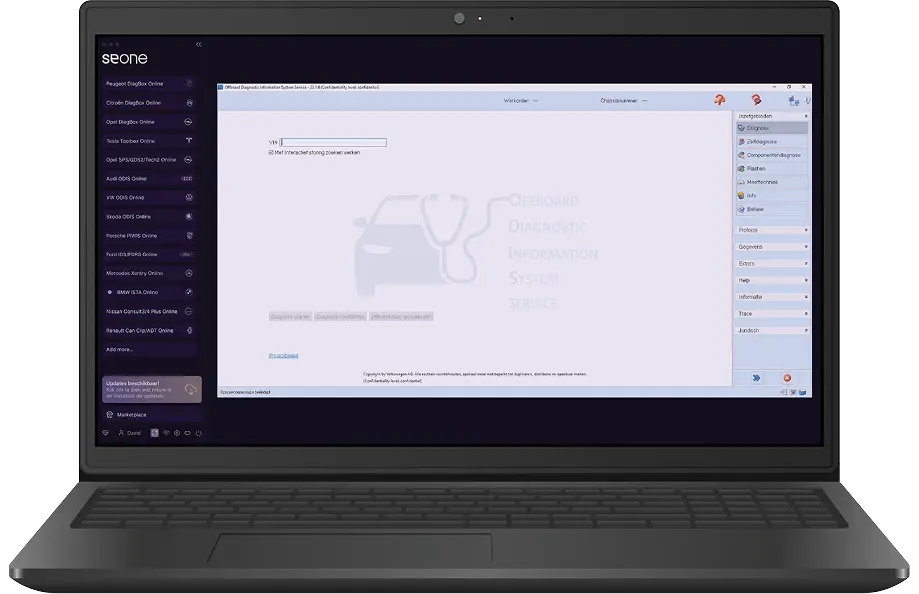Click the red stop icon at panel bottom
The height and width of the screenshot is (594, 919).
point(787,378)
